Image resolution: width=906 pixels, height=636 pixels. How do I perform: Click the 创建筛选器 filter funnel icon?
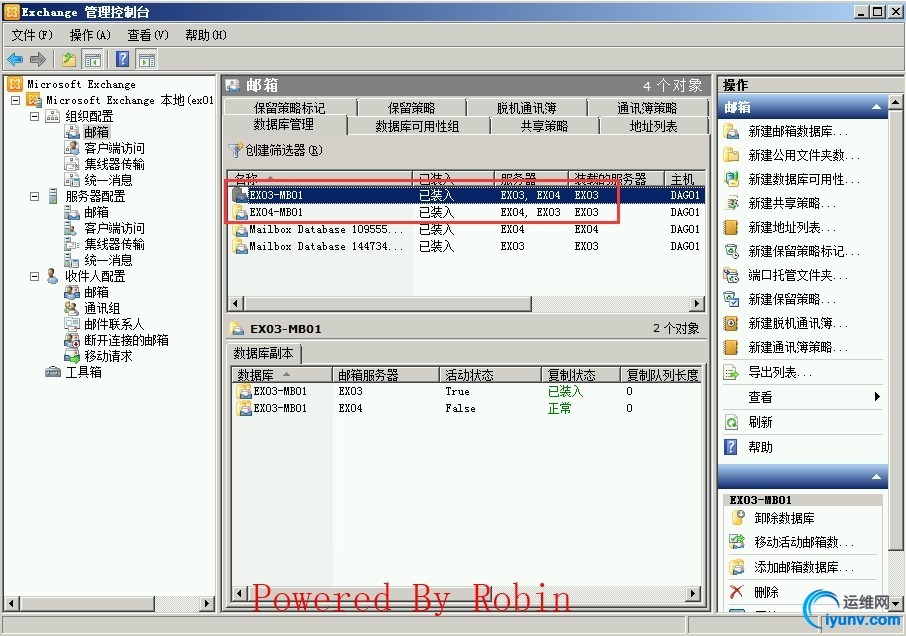coord(235,150)
